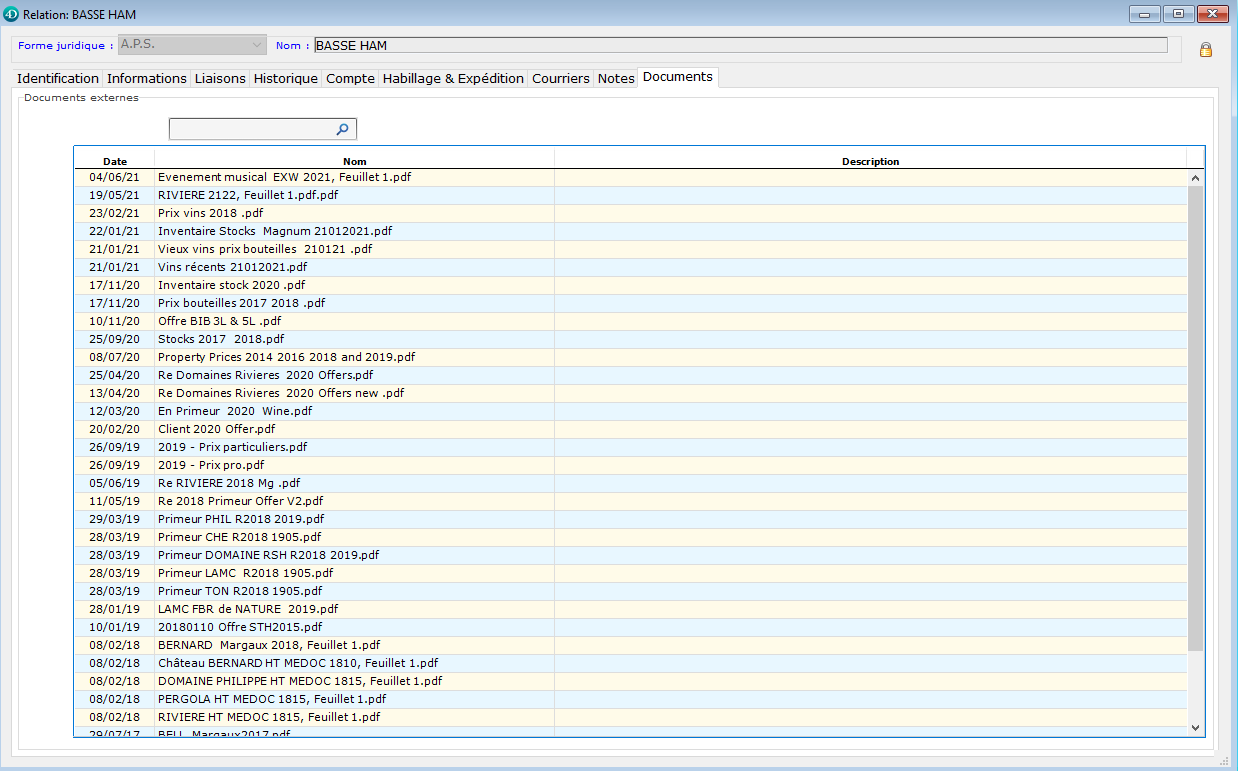The image size is (1238, 771).
Task: Select the Courriers tab
Action: pos(560,78)
